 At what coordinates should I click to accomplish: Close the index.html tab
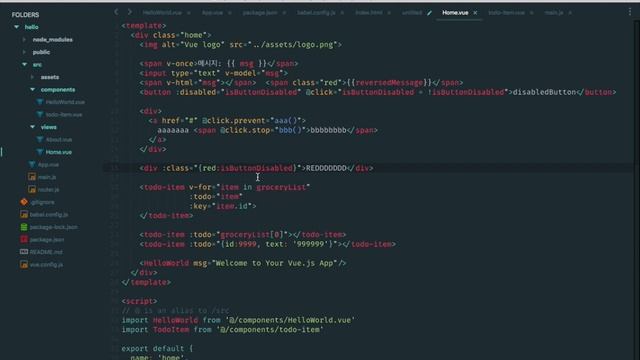click(389, 13)
